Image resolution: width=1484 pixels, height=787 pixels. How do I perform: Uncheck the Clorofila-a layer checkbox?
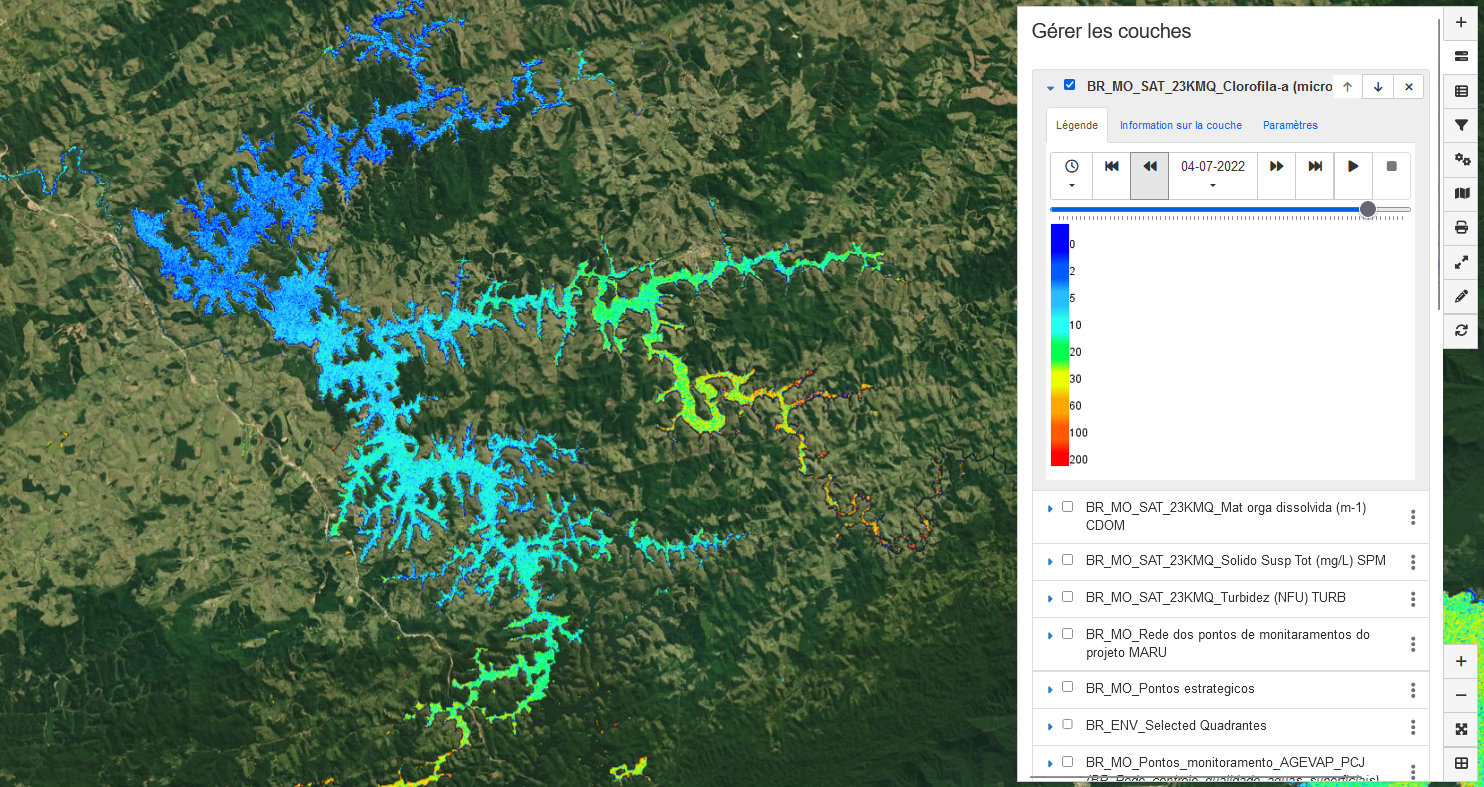(x=1070, y=85)
